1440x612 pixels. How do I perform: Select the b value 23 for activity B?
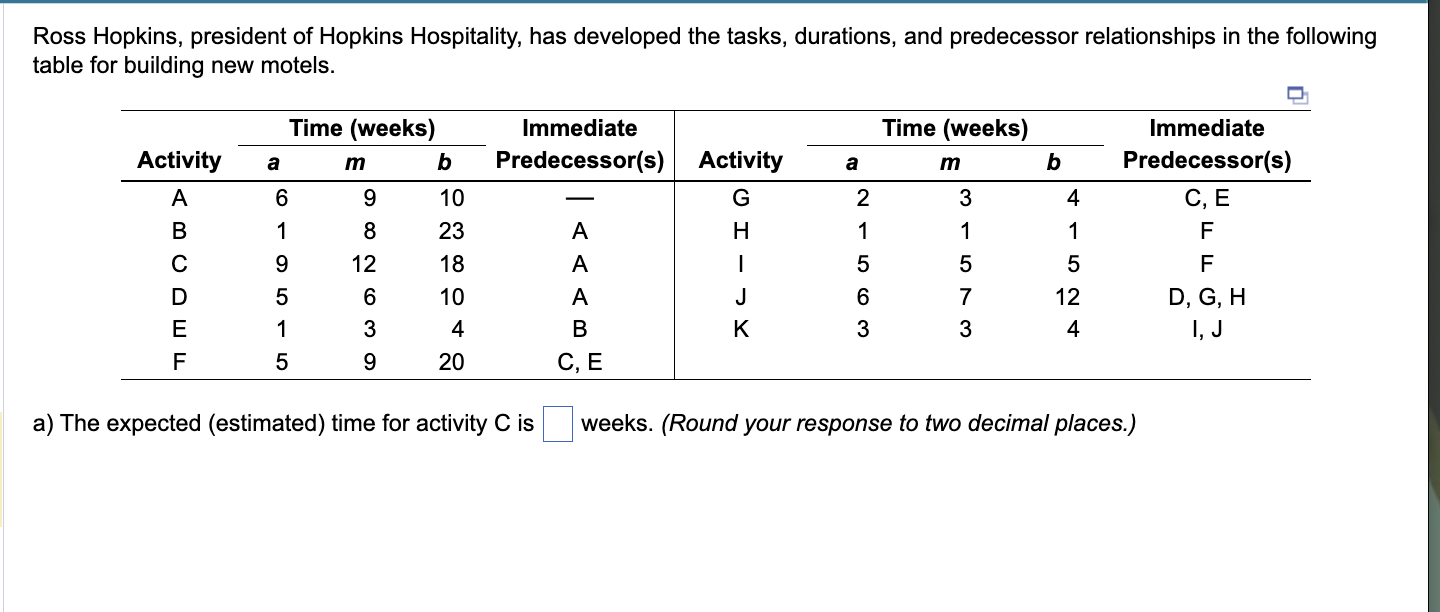[x=450, y=230]
